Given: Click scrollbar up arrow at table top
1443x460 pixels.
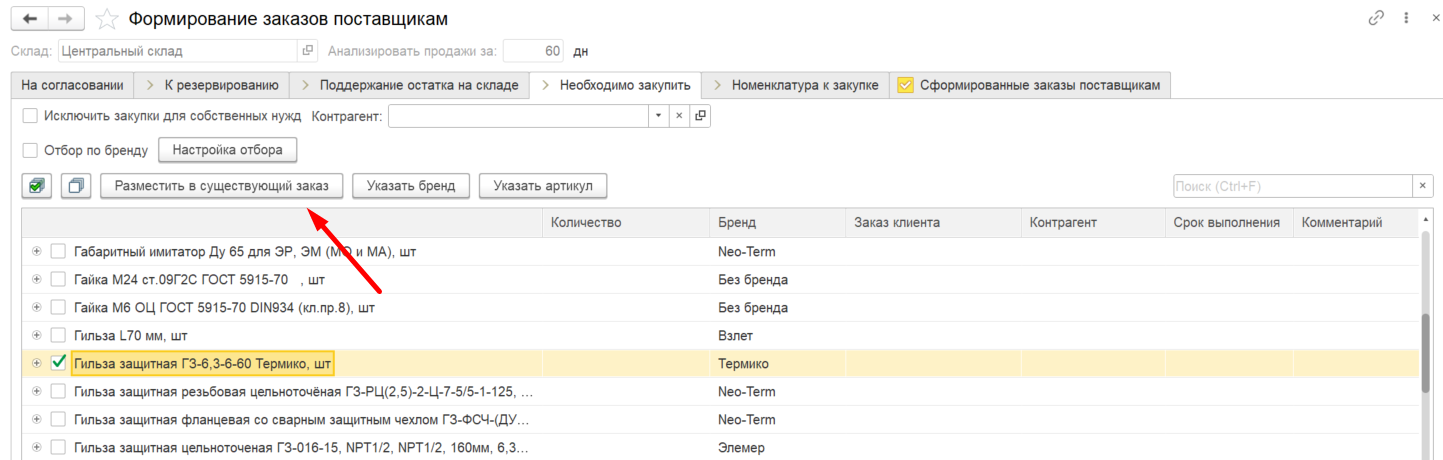Looking at the screenshot, I should point(1424,218).
